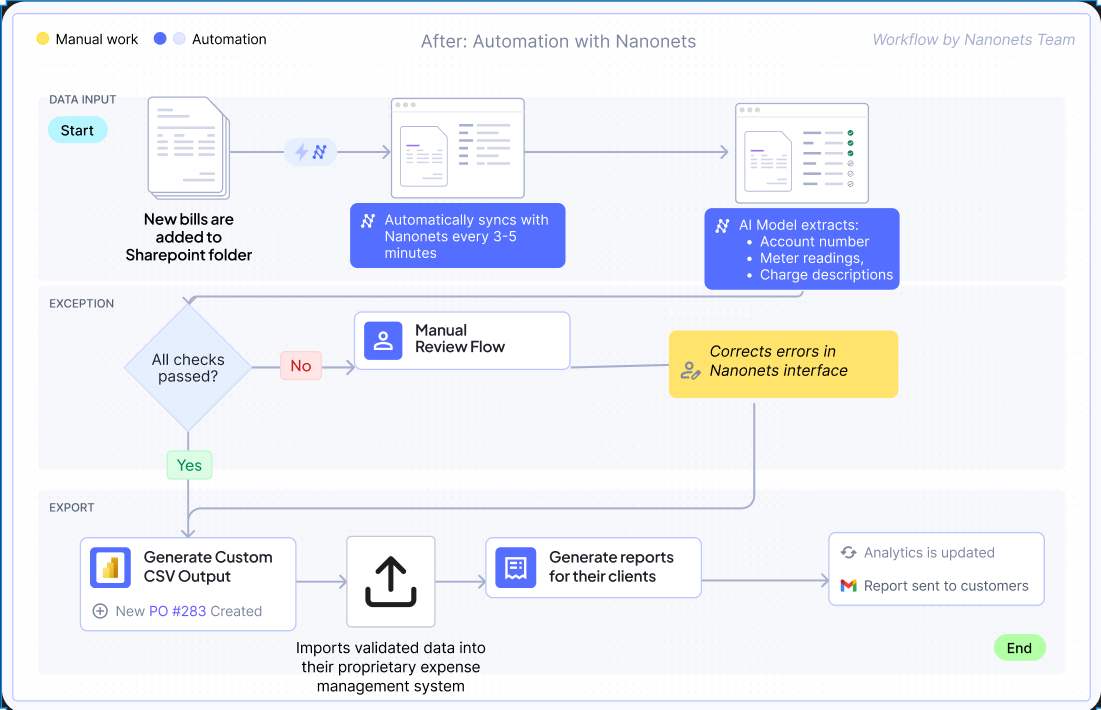
Task: Click the Meter readings bullet
Action: point(811,258)
